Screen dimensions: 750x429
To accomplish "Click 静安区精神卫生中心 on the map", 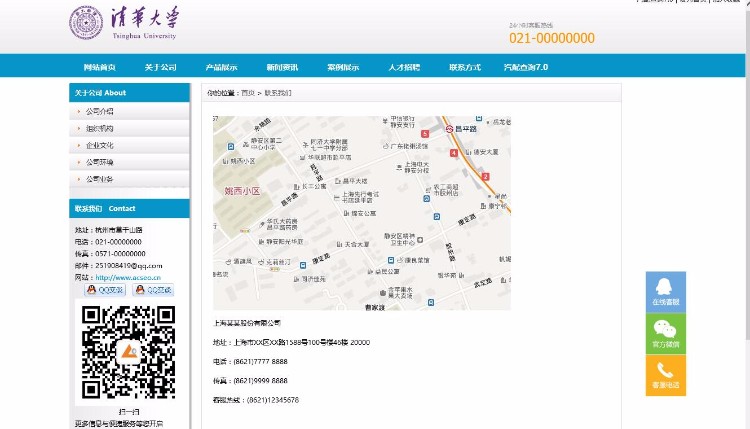I will point(399,239).
